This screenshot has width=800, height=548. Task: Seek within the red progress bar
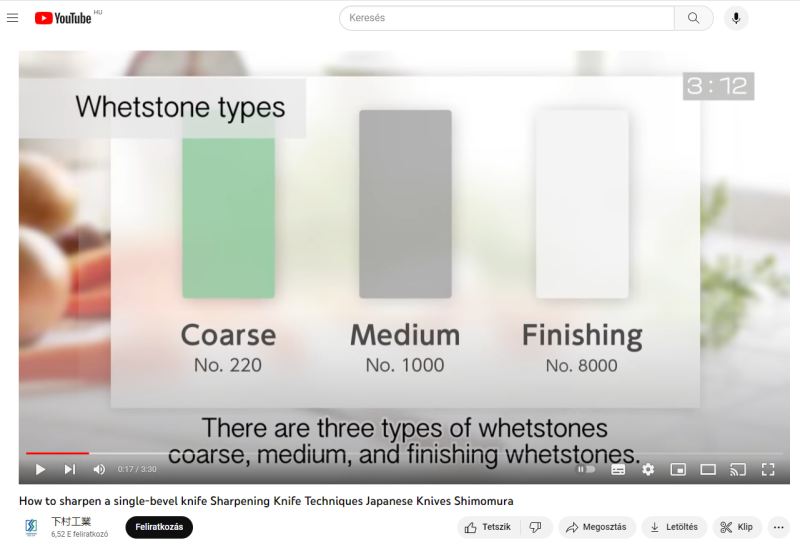57,453
